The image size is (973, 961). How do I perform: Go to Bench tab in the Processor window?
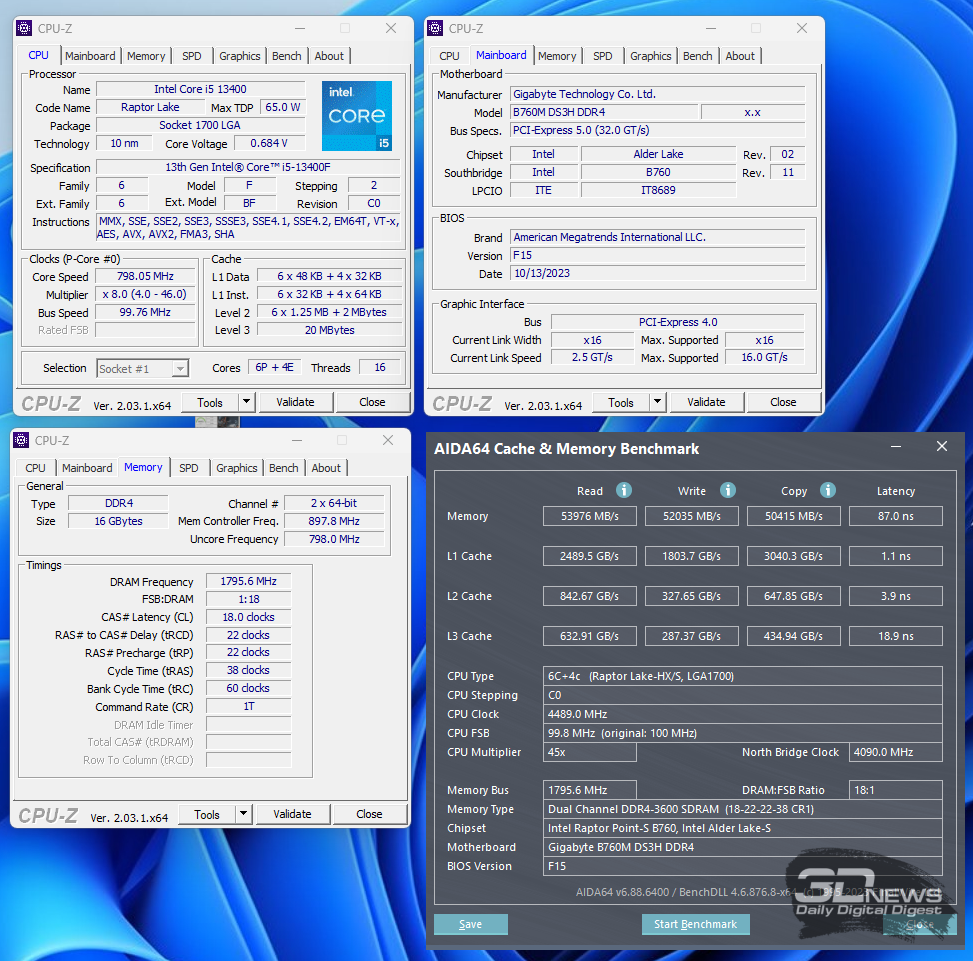click(287, 56)
